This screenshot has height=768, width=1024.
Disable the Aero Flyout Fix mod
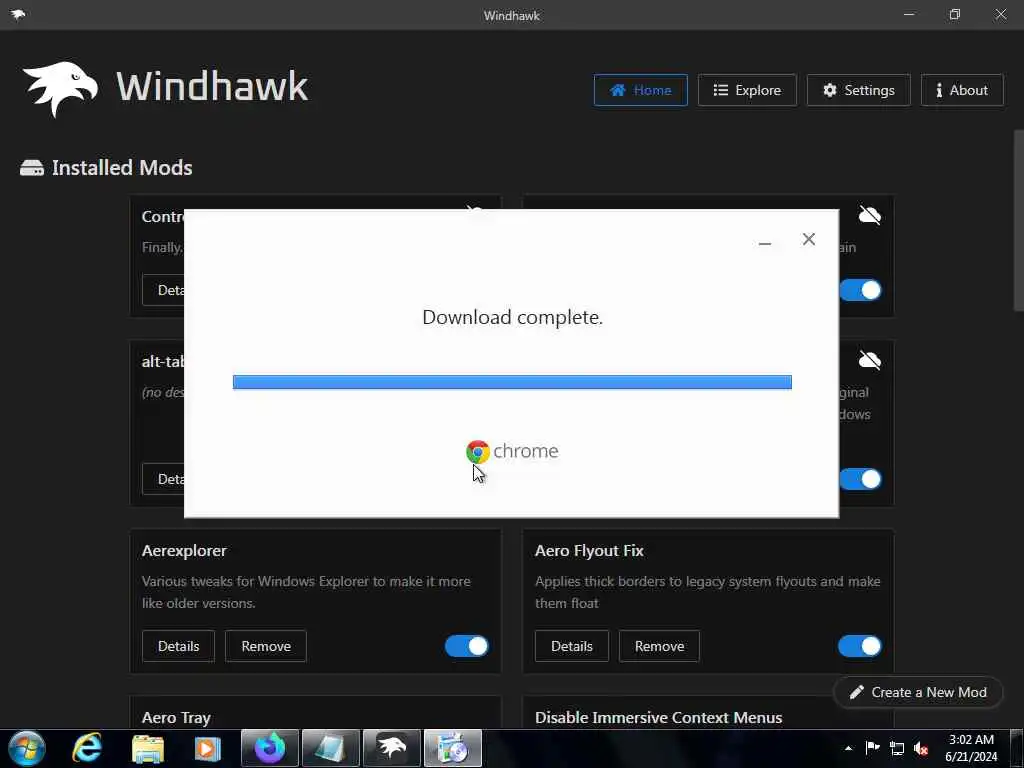pos(859,646)
